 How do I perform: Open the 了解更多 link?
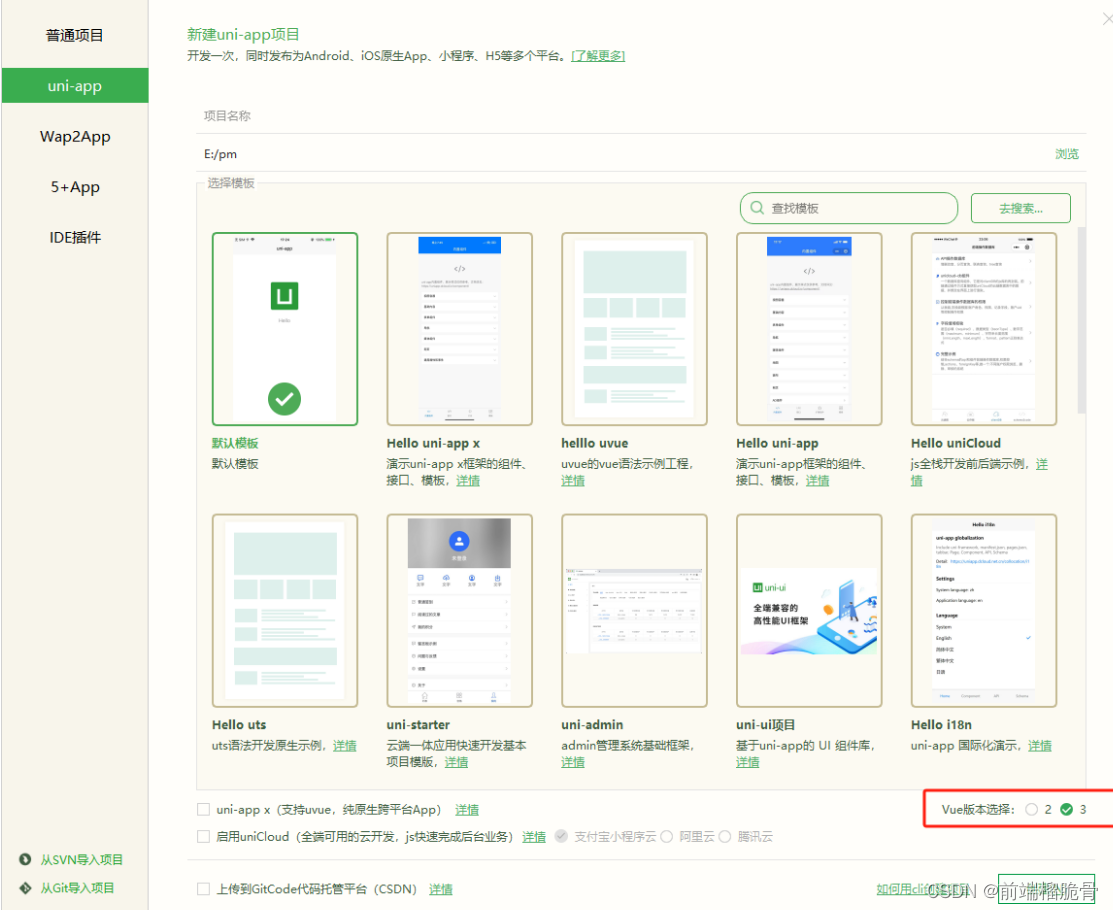tap(597, 56)
